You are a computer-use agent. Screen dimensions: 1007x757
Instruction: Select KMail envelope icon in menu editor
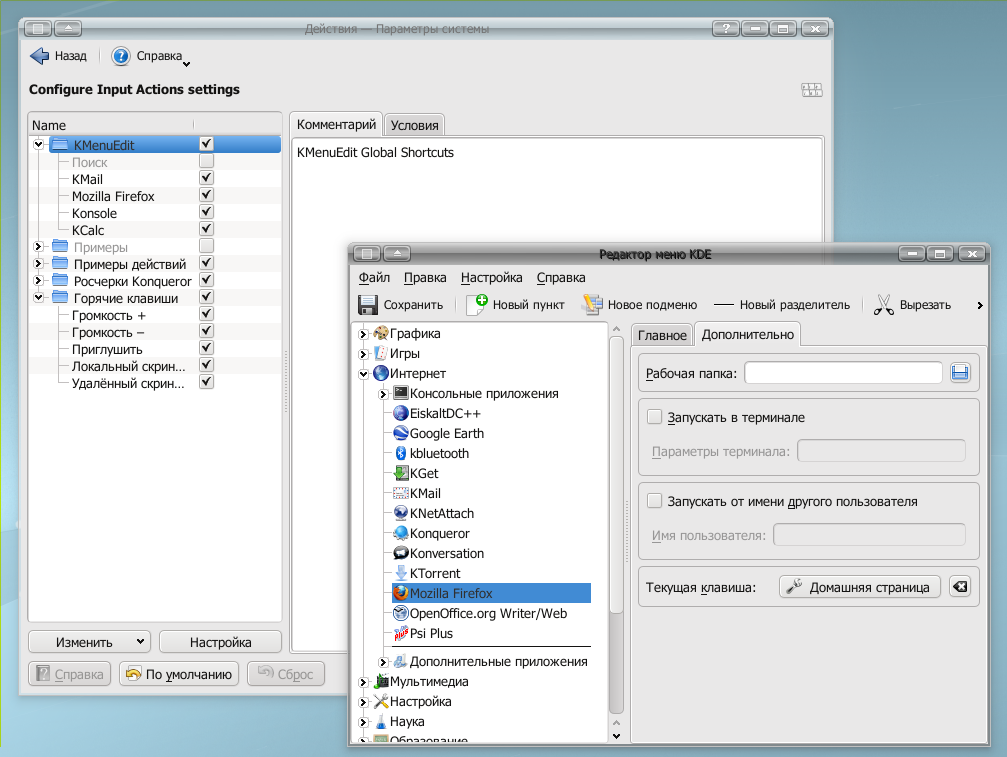coord(401,493)
